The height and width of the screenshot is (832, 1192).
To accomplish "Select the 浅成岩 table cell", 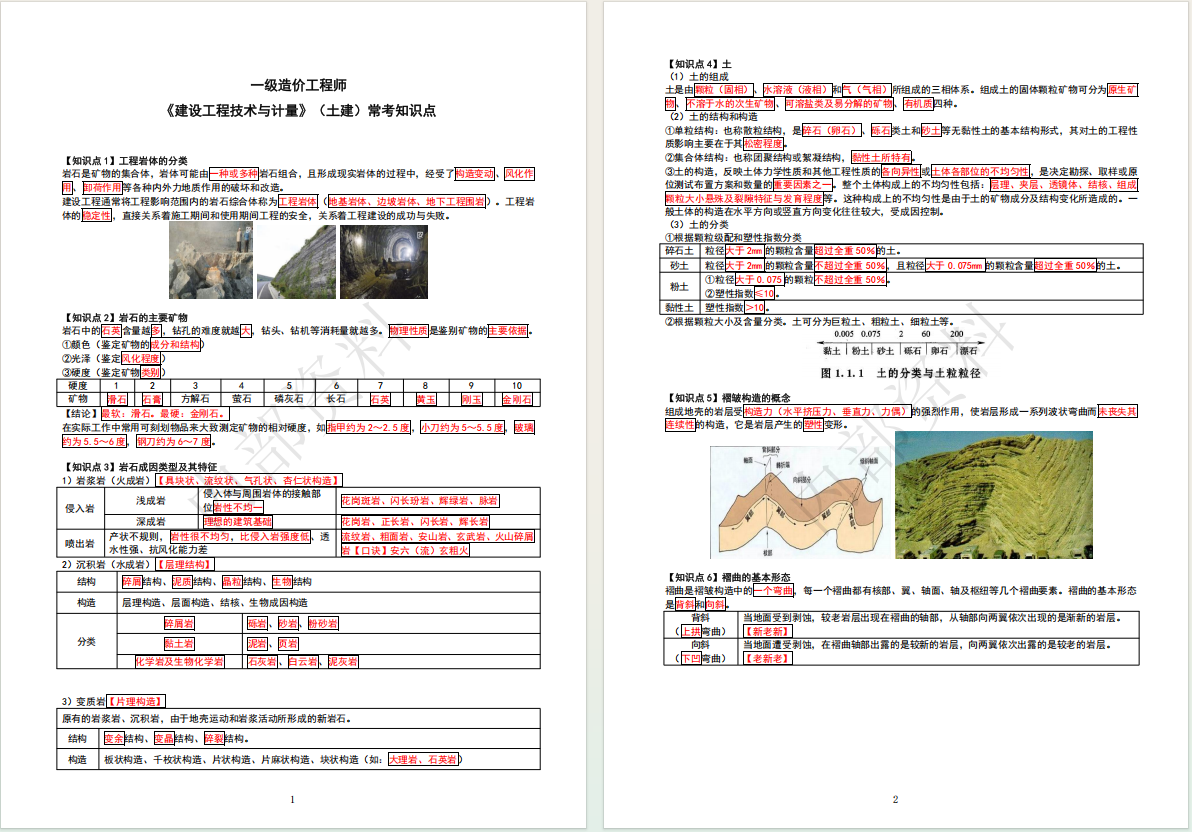I will (x=151, y=500).
